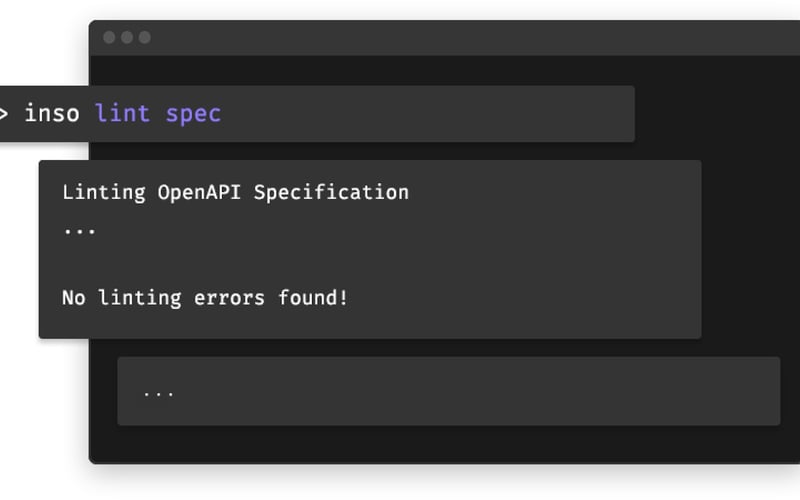
Task: Click the purple "lint" keyword
Action: [122, 114]
